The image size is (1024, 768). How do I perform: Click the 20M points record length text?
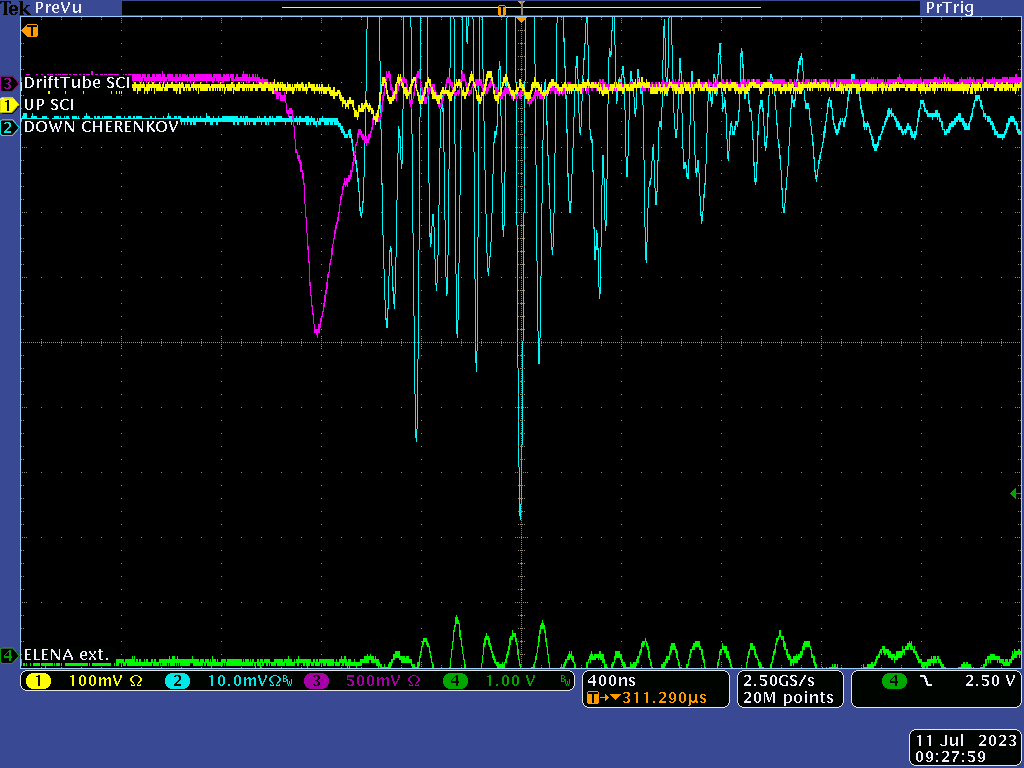(x=788, y=698)
